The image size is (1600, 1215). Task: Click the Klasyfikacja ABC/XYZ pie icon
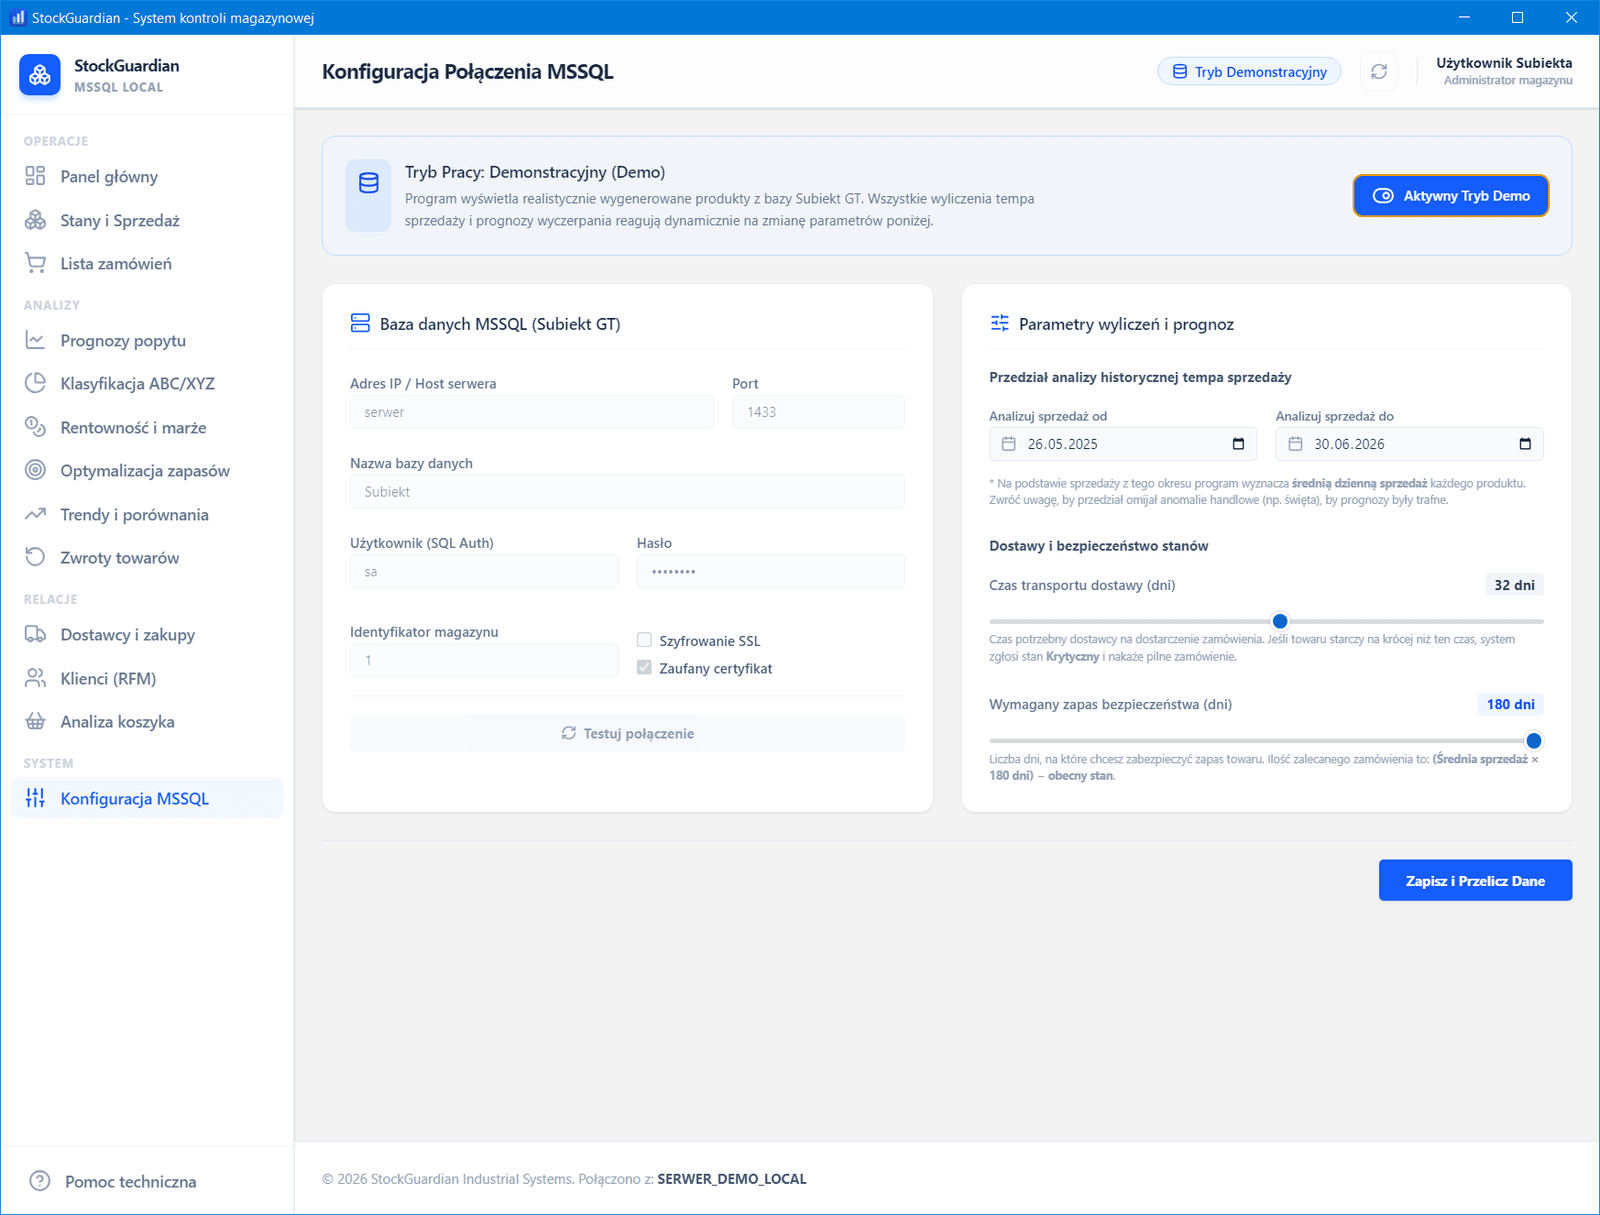click(x=35, y=383)
